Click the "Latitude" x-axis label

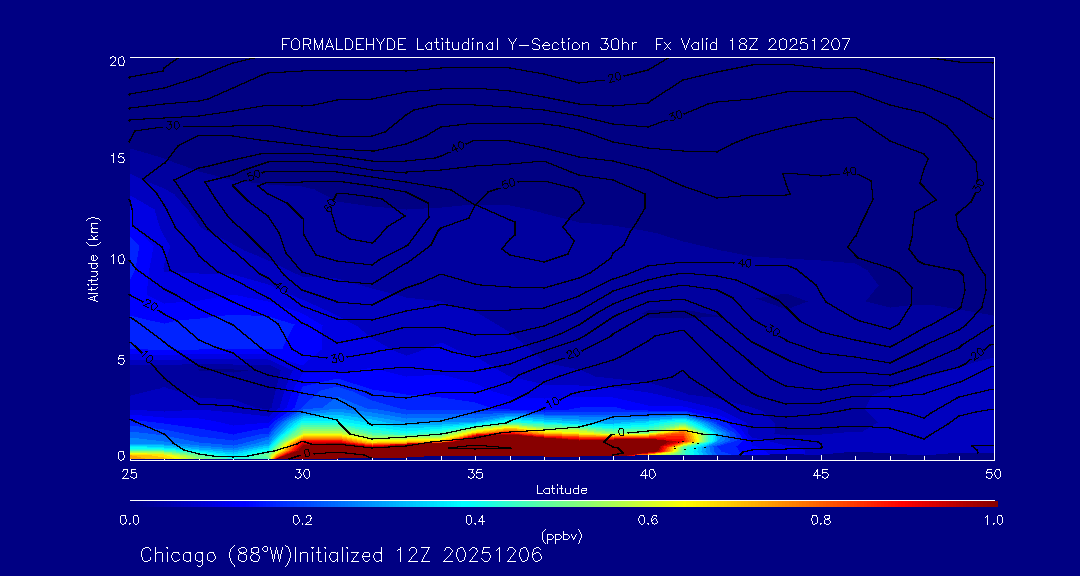click(x=562, y=490)
